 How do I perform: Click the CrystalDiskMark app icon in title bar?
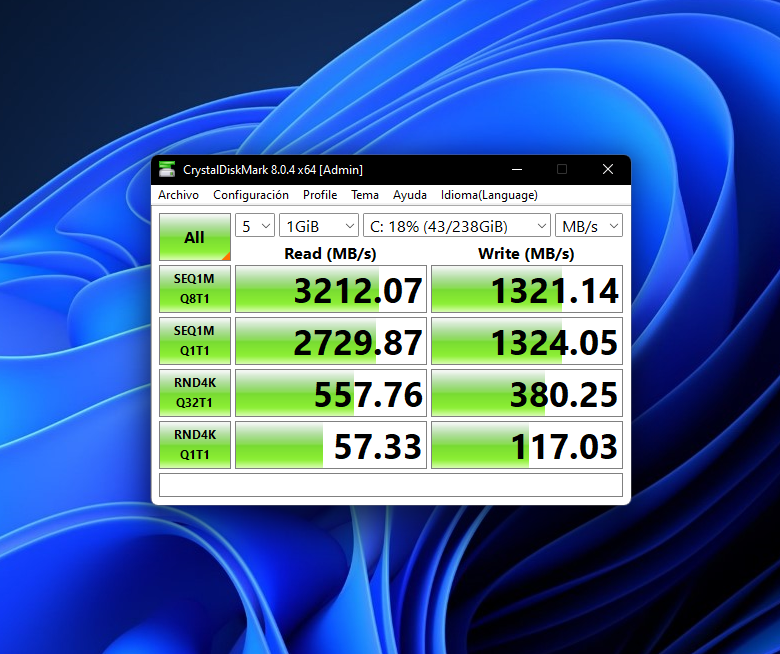167,169
